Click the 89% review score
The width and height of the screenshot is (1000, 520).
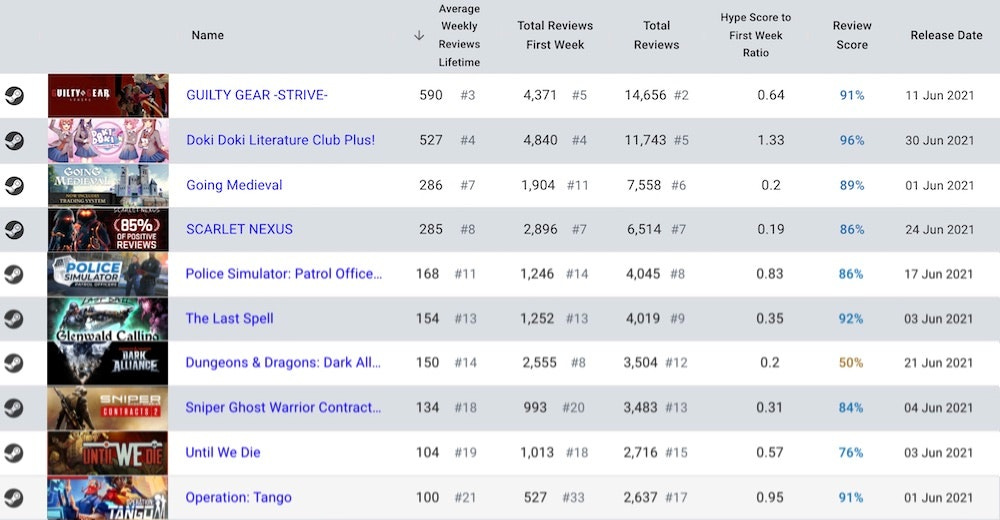tap(852, 185)
